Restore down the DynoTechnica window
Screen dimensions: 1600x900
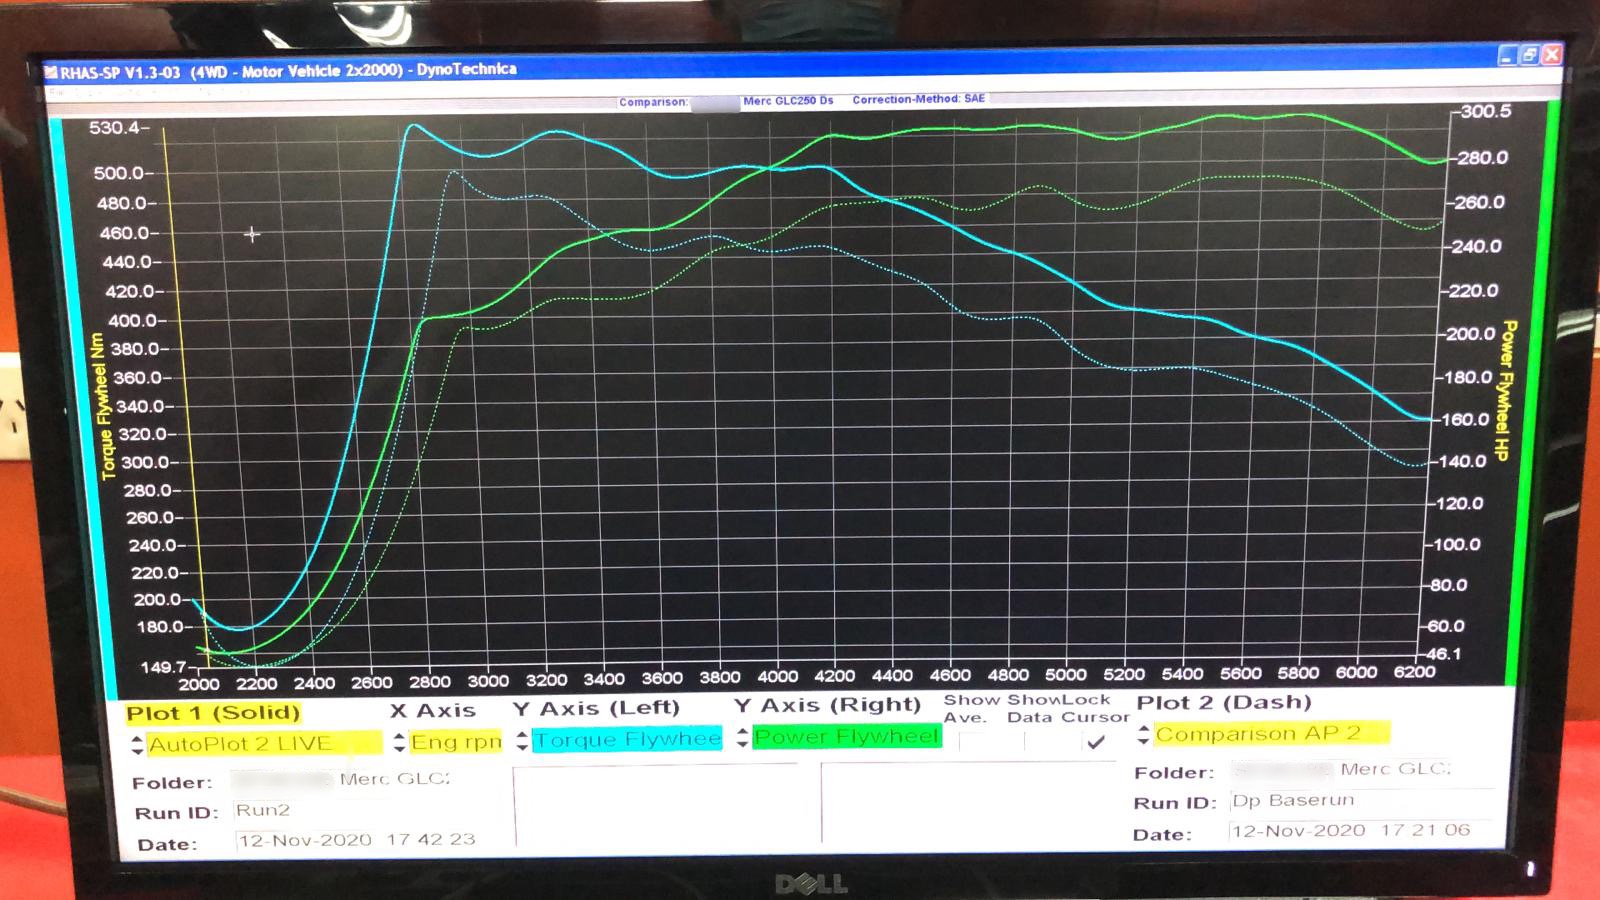(x=1529, y=56)
